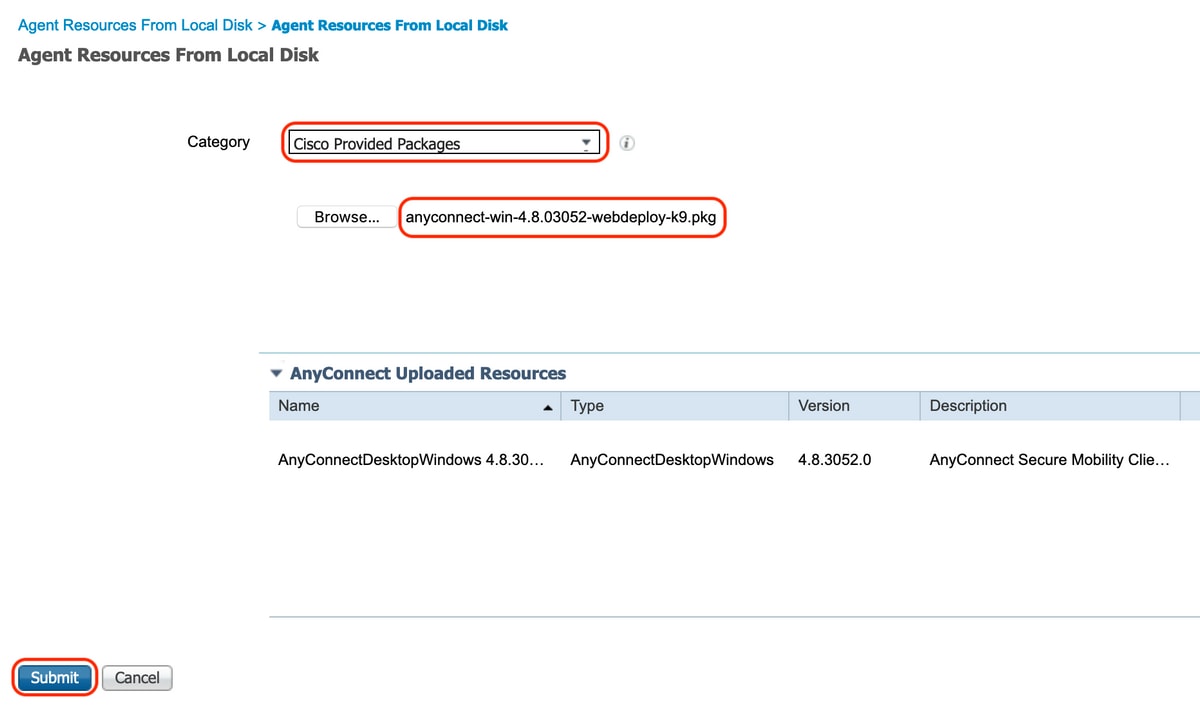The width and height of the screenshot is (1200, 707).
Task: Click the bold Agent Resources breadcrumb link
Action: [390, 25]
